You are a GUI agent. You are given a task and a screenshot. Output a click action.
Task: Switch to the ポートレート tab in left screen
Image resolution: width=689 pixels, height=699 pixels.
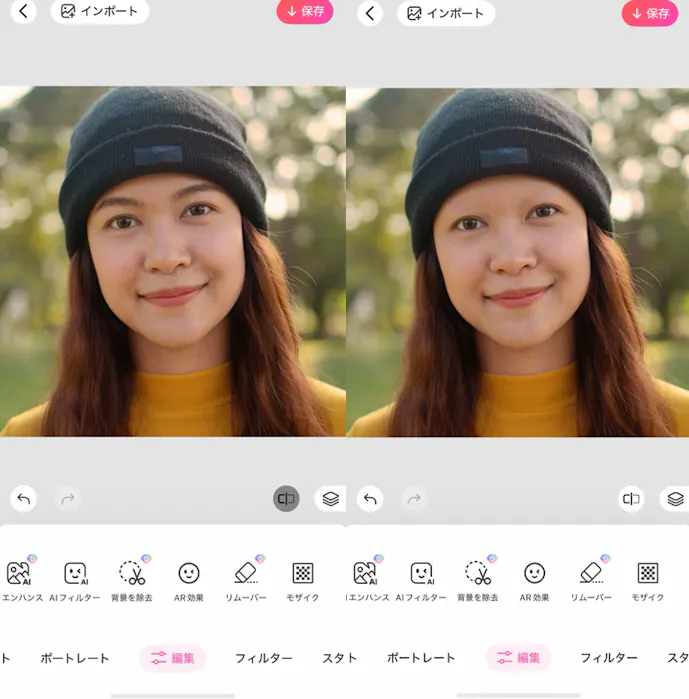tap(74, 658)
